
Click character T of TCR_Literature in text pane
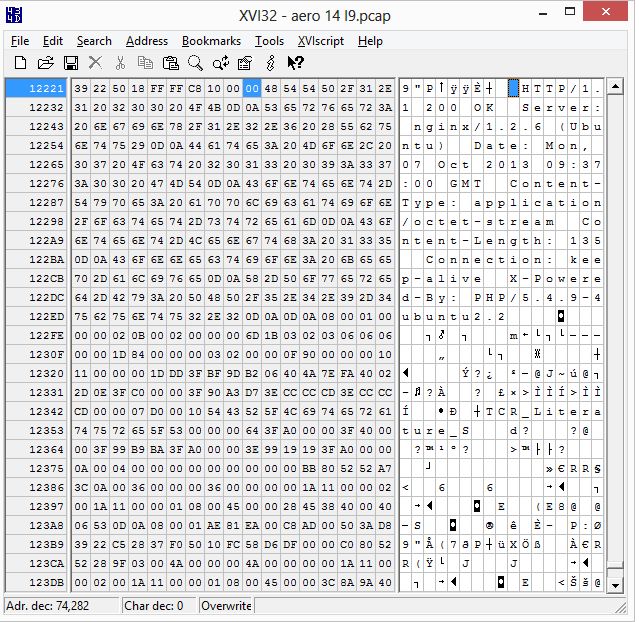(489, 412)
